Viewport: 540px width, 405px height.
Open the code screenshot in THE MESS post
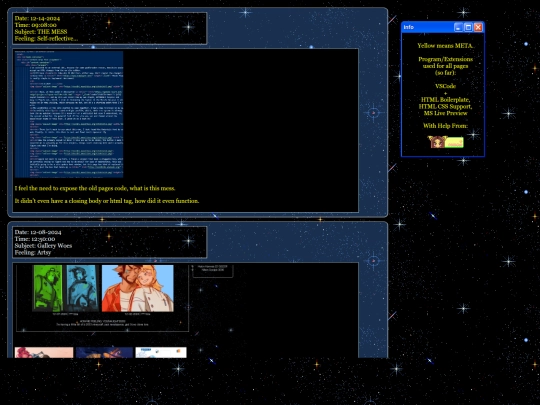click(69, 114)
